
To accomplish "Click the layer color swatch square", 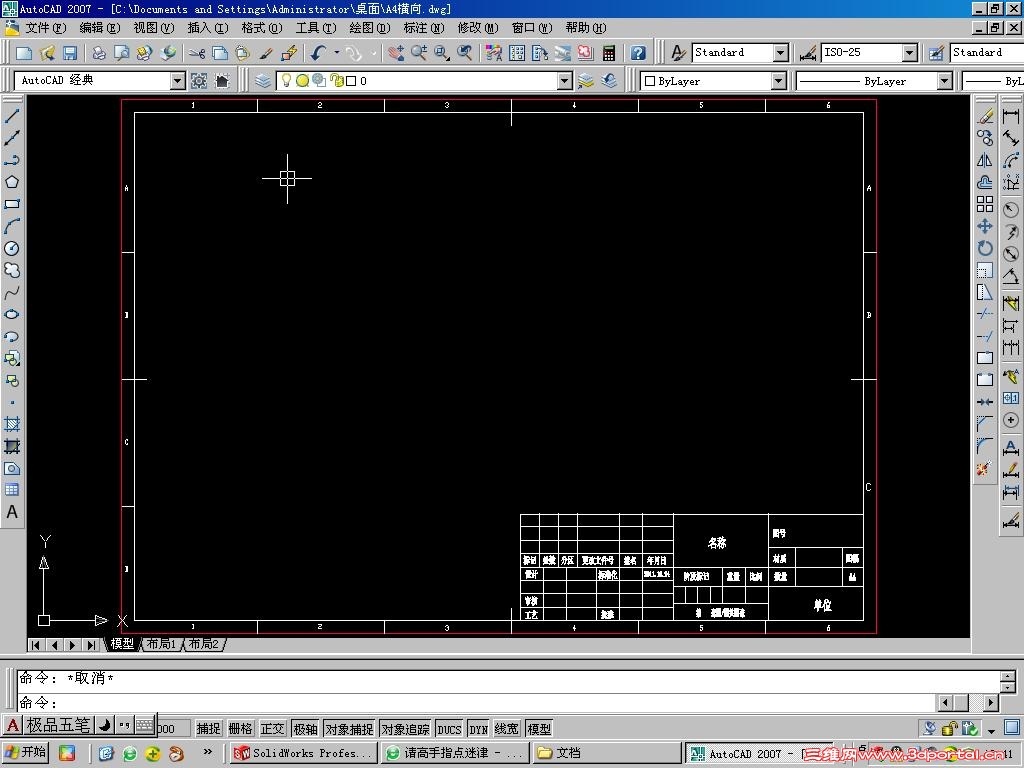I will click(351, 81).
